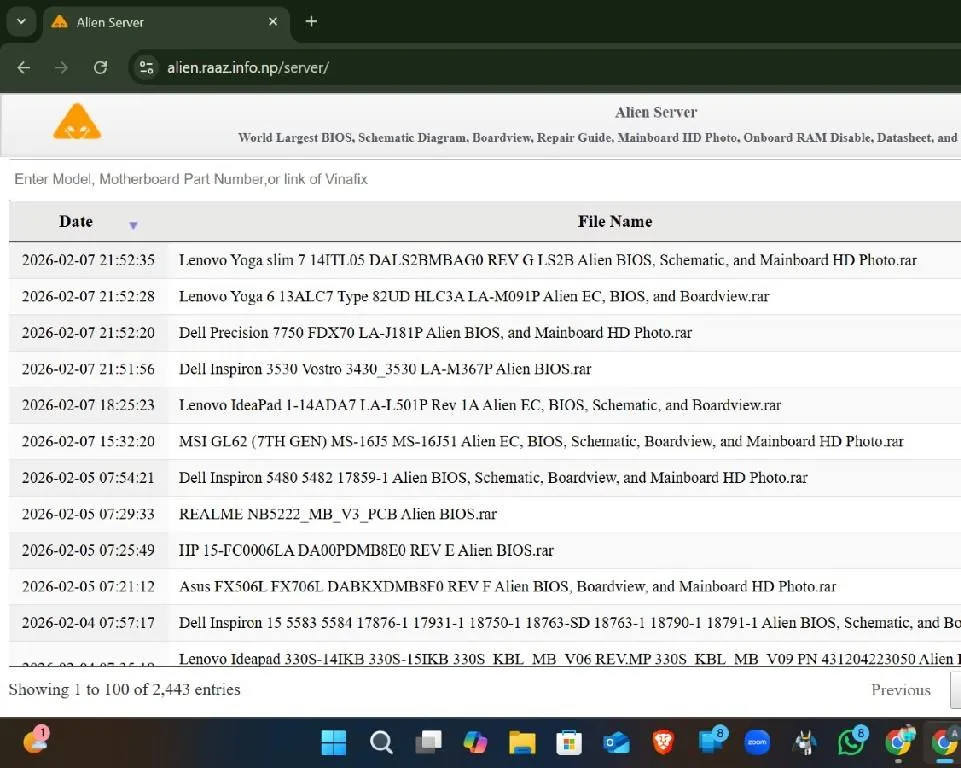Screen dimensions: 961x768
Task: Open WhatsApp from the taskbar
Action: tap(851, 742)
